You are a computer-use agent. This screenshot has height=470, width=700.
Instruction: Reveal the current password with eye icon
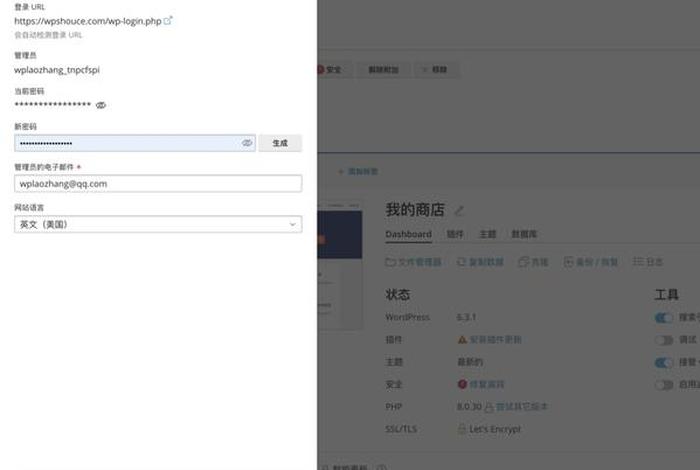click(x=101, y=105)
